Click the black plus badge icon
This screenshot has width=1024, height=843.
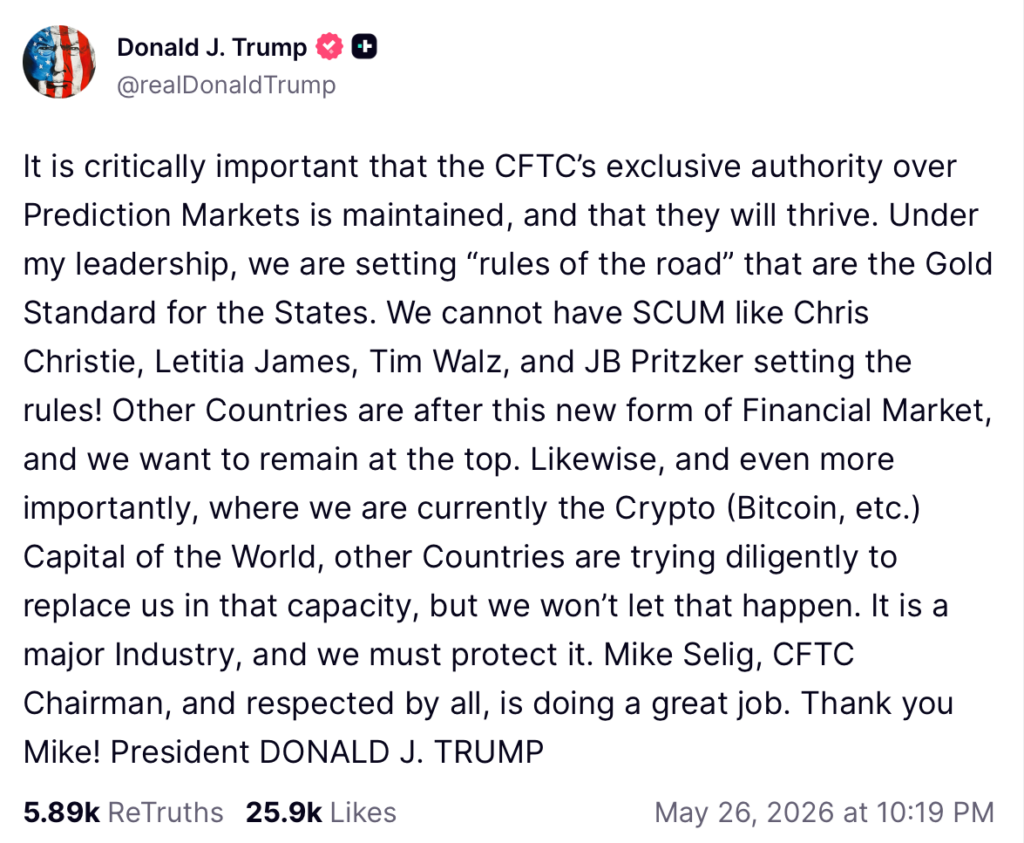point(364,47)
